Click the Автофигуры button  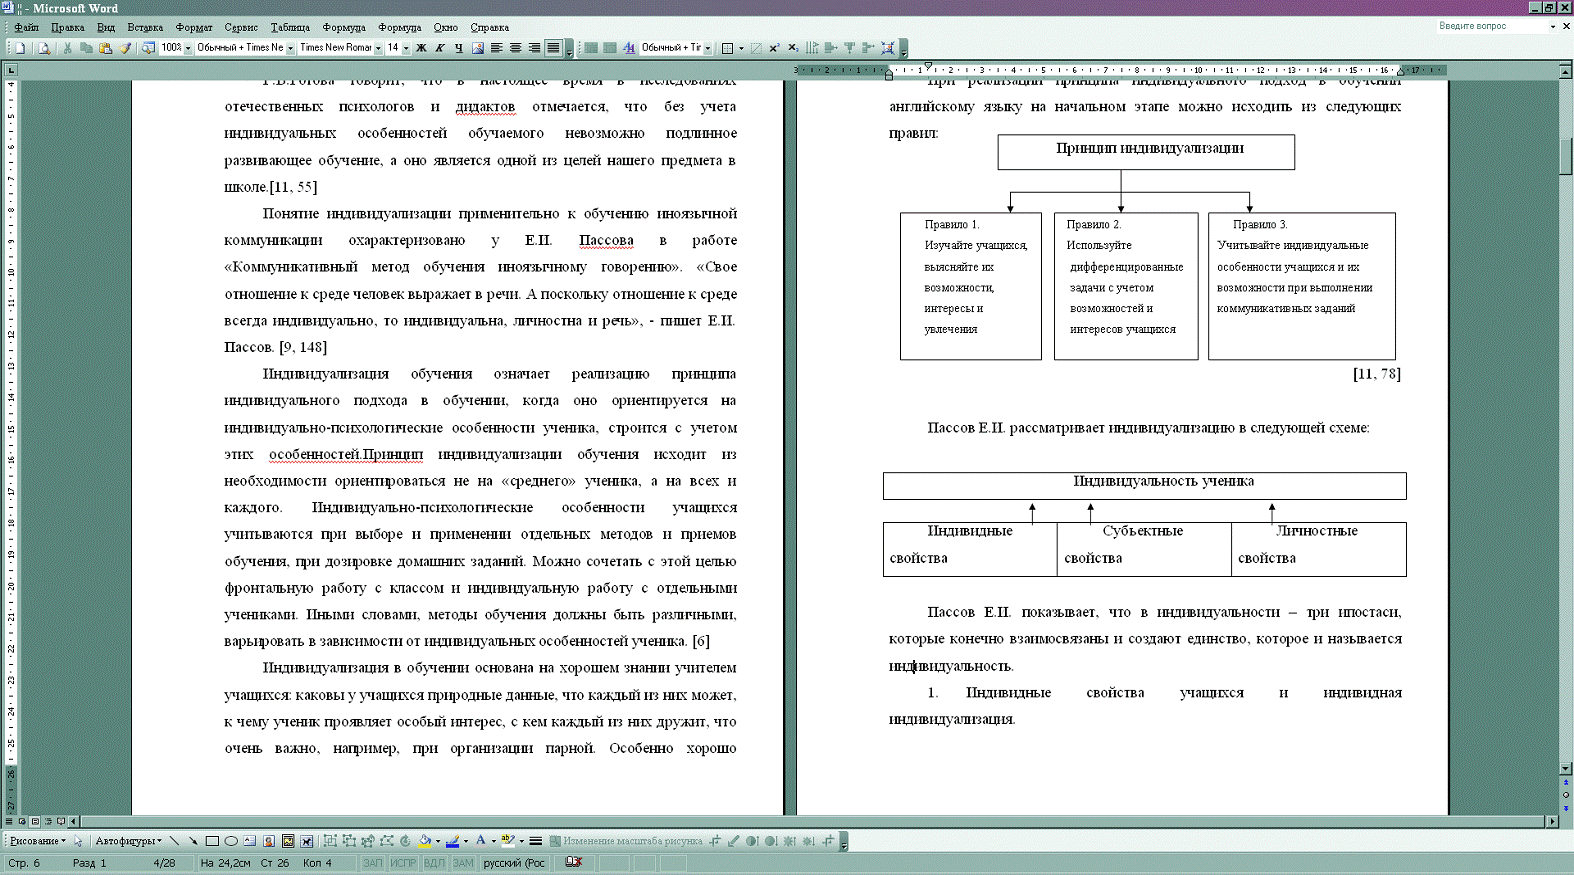coord(128,841)
